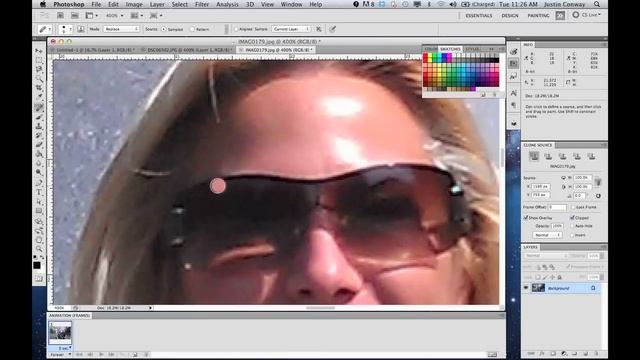The height and width of the screenshot is (360, 640).
Task: Select the Zoom tool in the toolbox
Action: (x=39, y=249)
